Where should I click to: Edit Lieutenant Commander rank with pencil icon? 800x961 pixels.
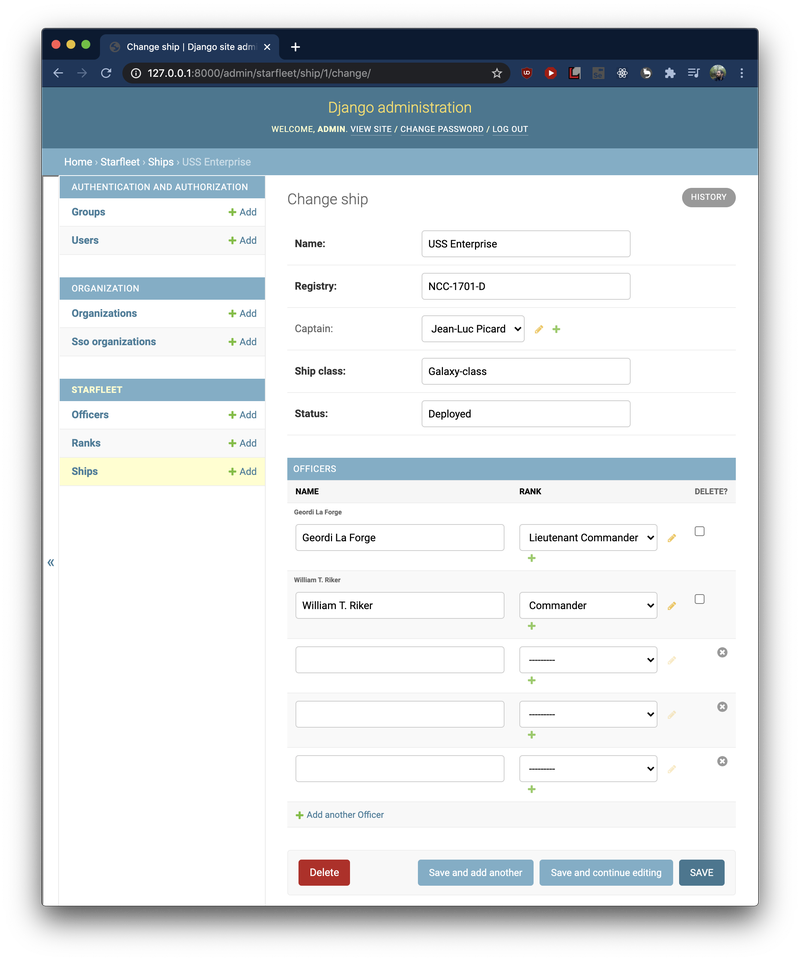(672, 537)
